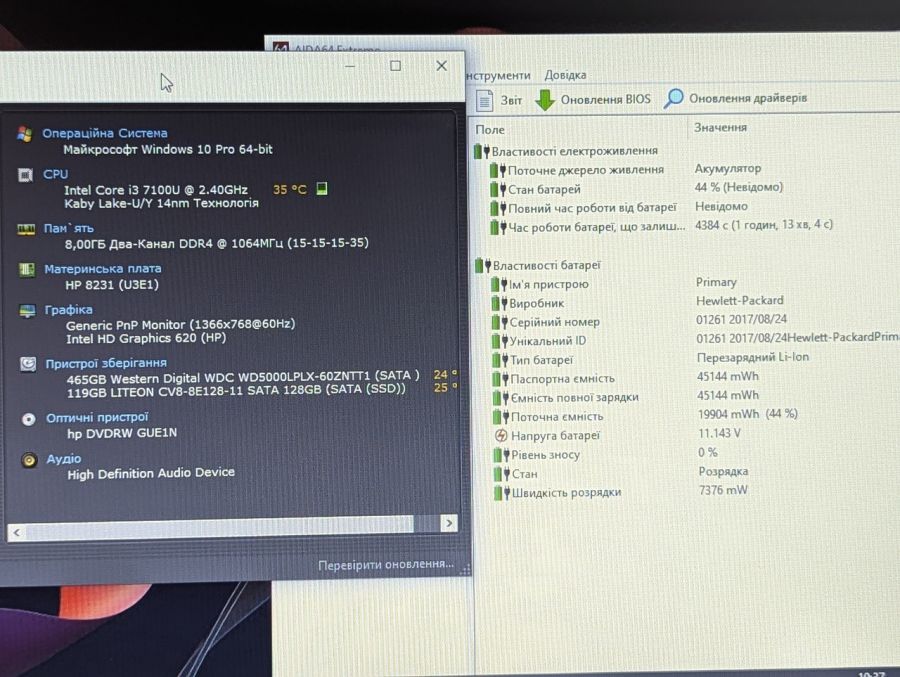
Task: Click the horizontal scrollbar left arrow in Speccy
Action: pyautogui.click(x=17, y=532)
